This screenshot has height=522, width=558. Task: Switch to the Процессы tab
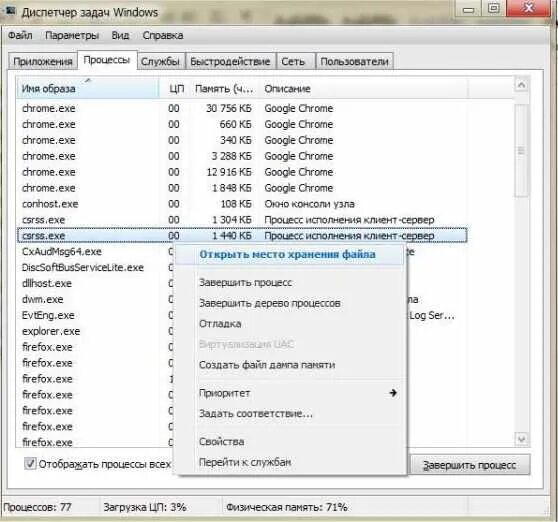click(x=107, y=60)
